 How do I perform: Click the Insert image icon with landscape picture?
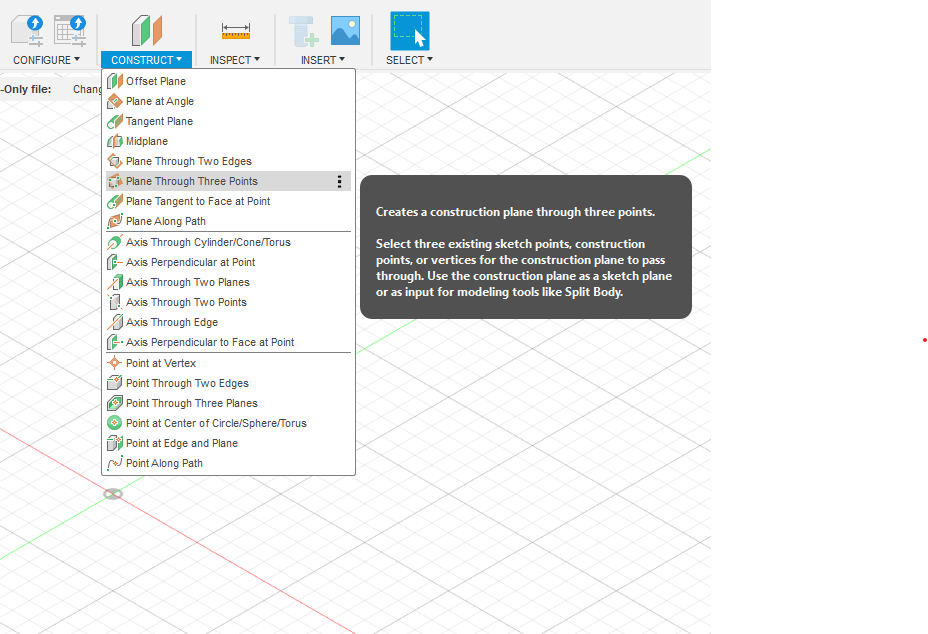345,30
